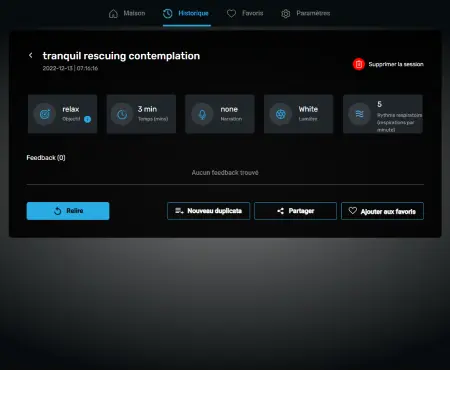The image size is (450, 394).
Task: Click the '5' breathing rate value
Action: click(x=379, y=104)
